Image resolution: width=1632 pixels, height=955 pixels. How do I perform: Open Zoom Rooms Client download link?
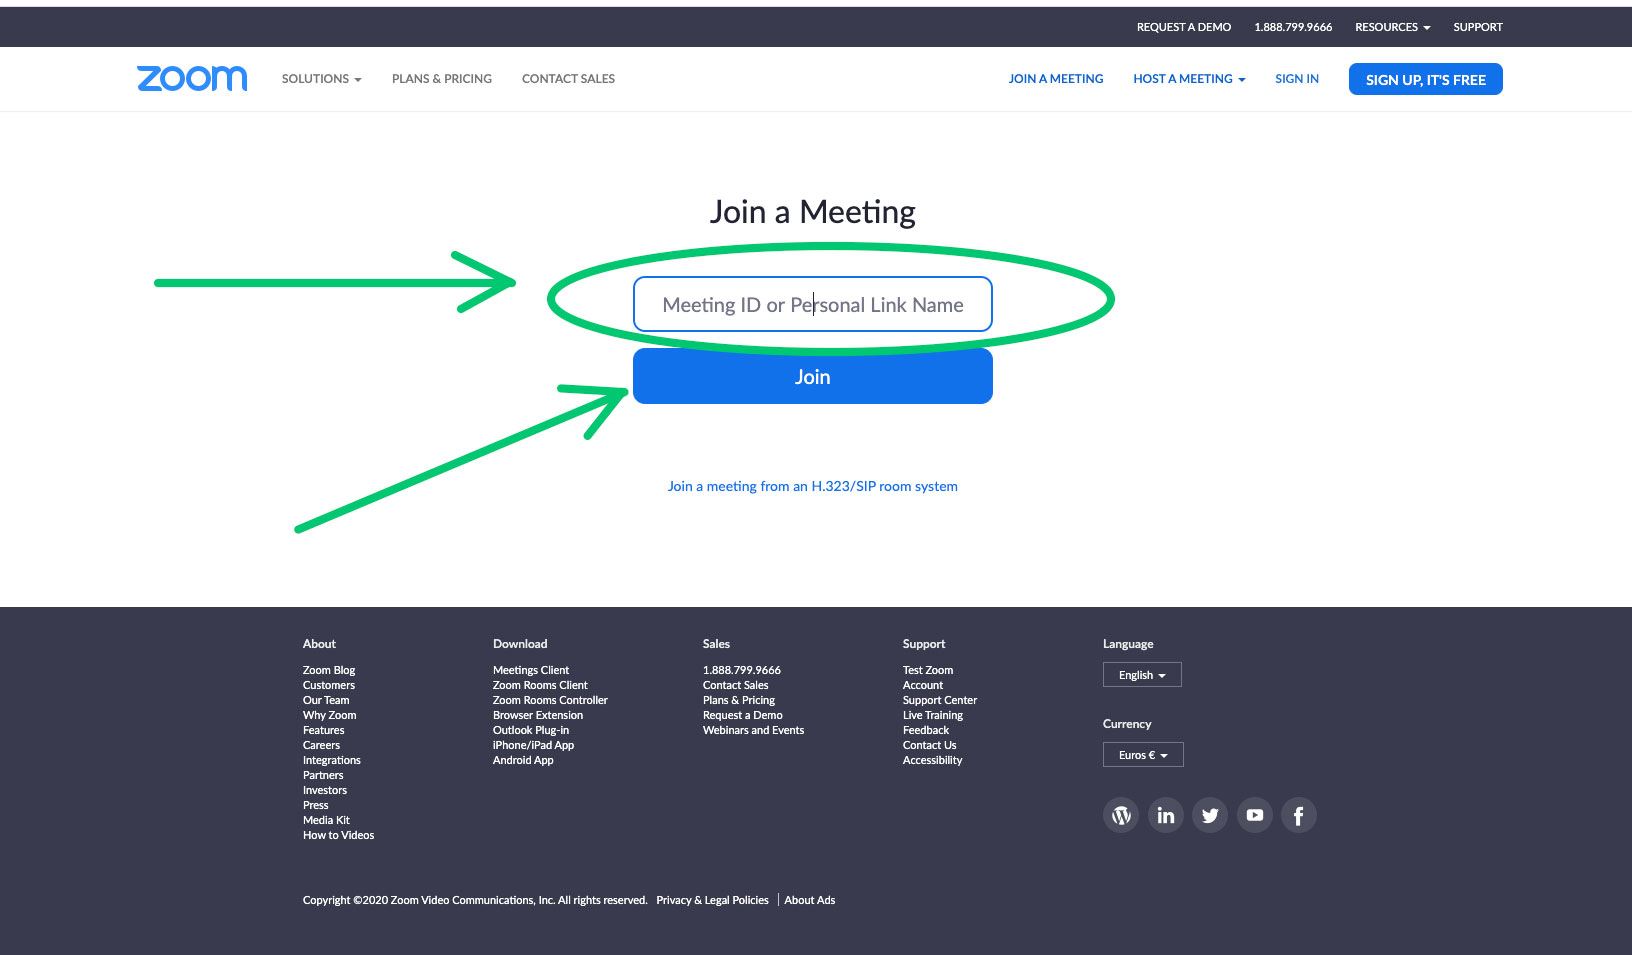click(540, 685)
